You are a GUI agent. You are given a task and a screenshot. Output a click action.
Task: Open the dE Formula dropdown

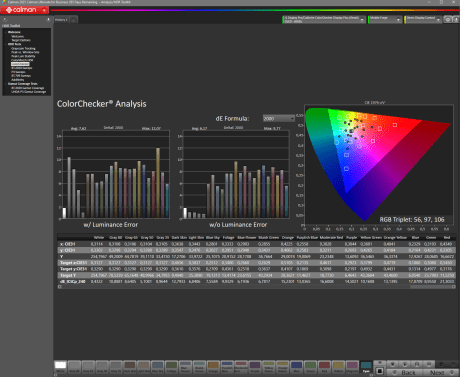(279, 118)
